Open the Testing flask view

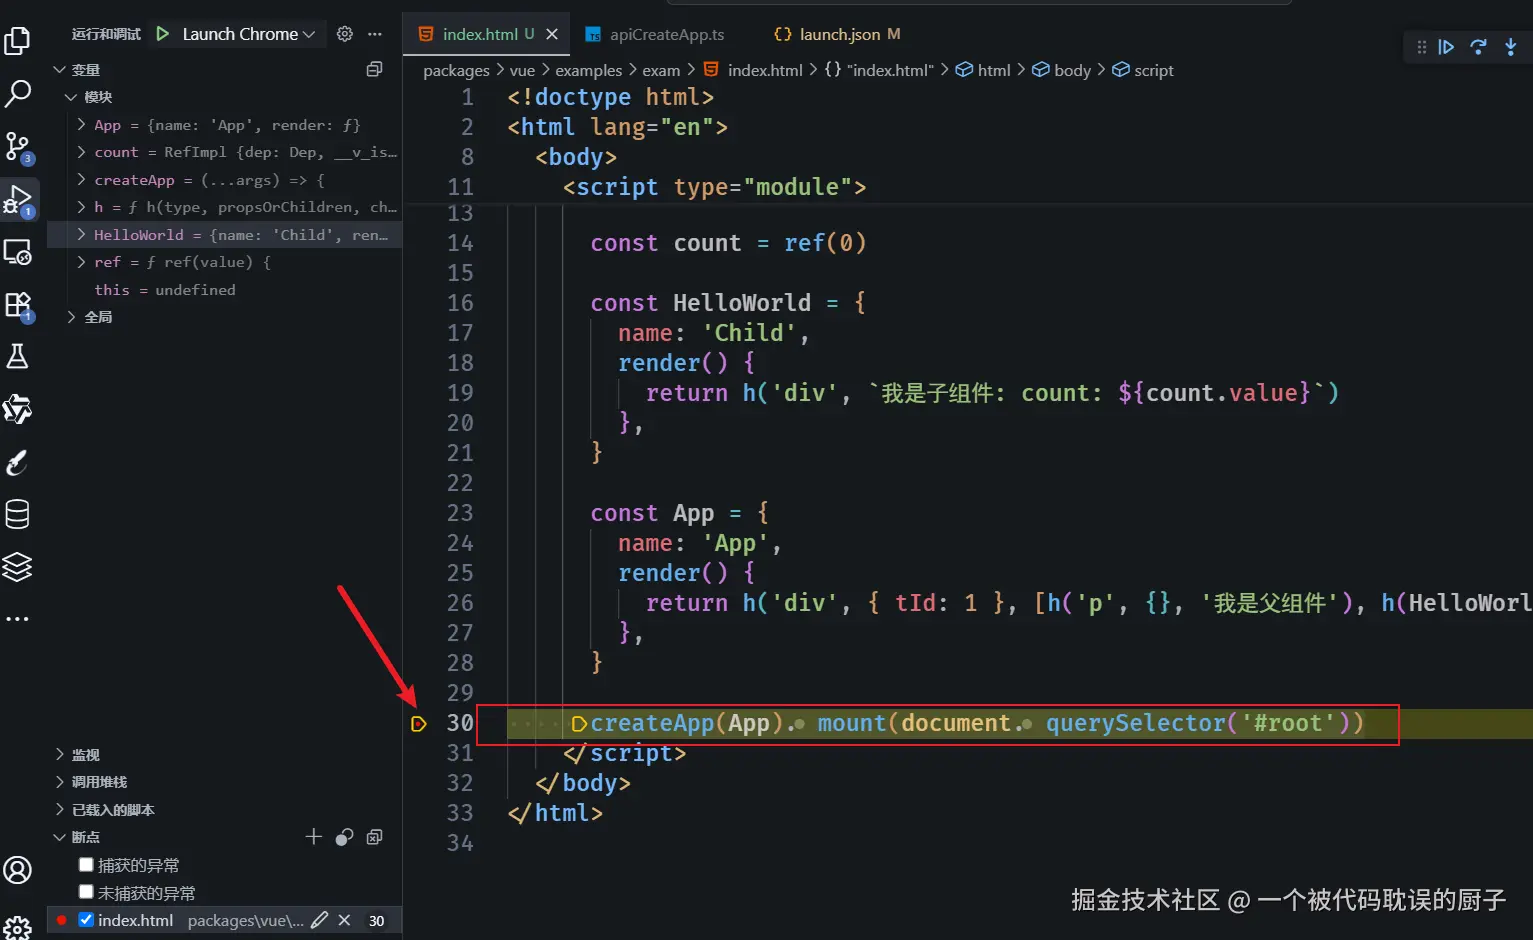[x=17, y=357]
